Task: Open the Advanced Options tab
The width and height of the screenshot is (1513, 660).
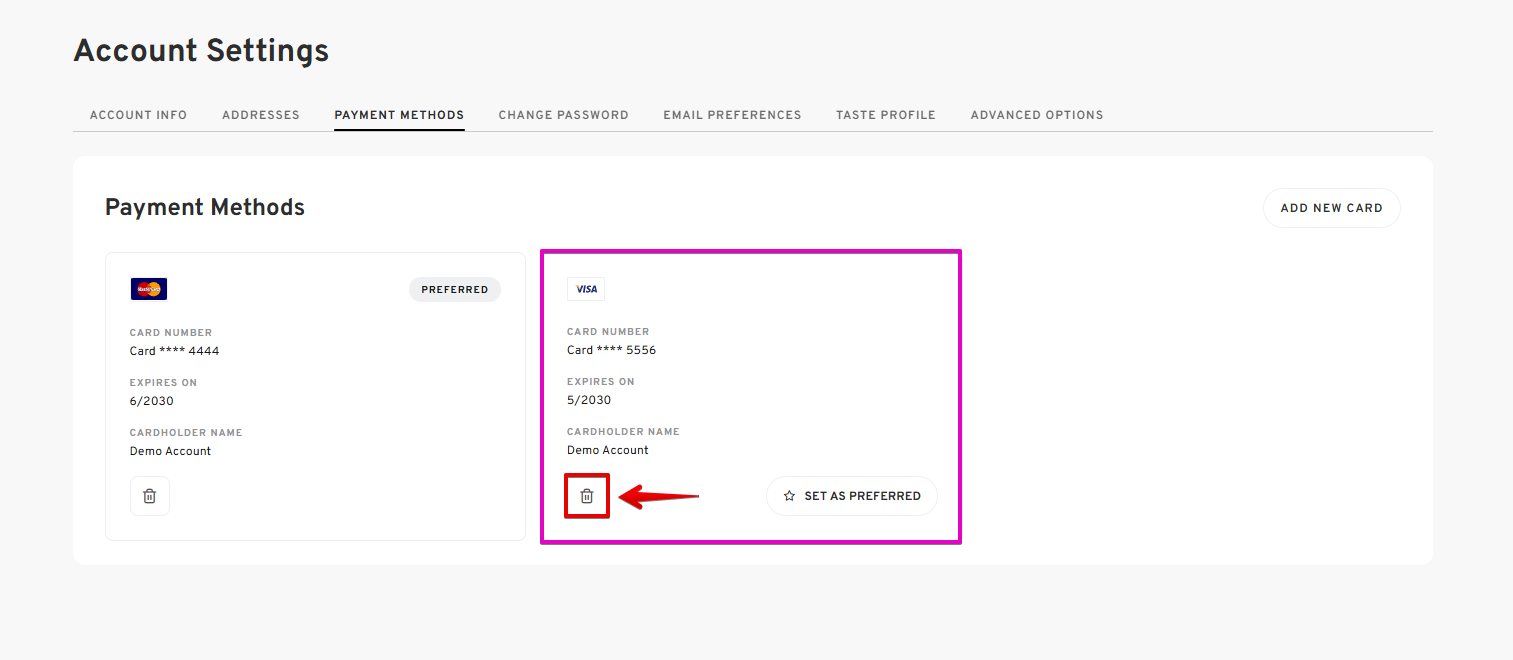Action: (1036, 115)
